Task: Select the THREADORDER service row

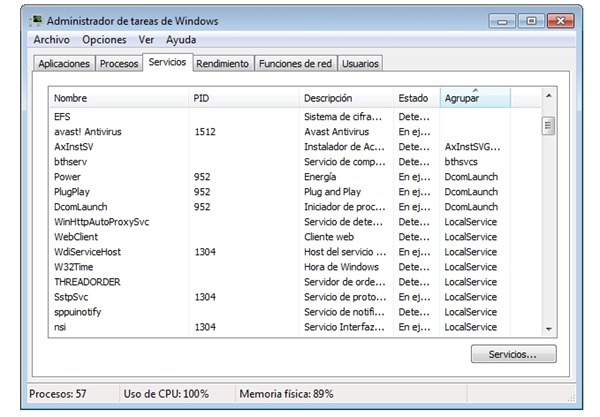Action: [x=295, y=282]
